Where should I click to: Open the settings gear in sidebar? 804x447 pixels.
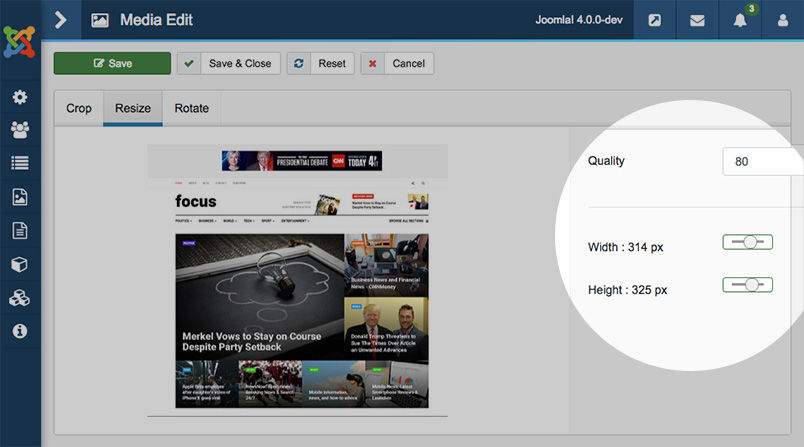(20, 97)
